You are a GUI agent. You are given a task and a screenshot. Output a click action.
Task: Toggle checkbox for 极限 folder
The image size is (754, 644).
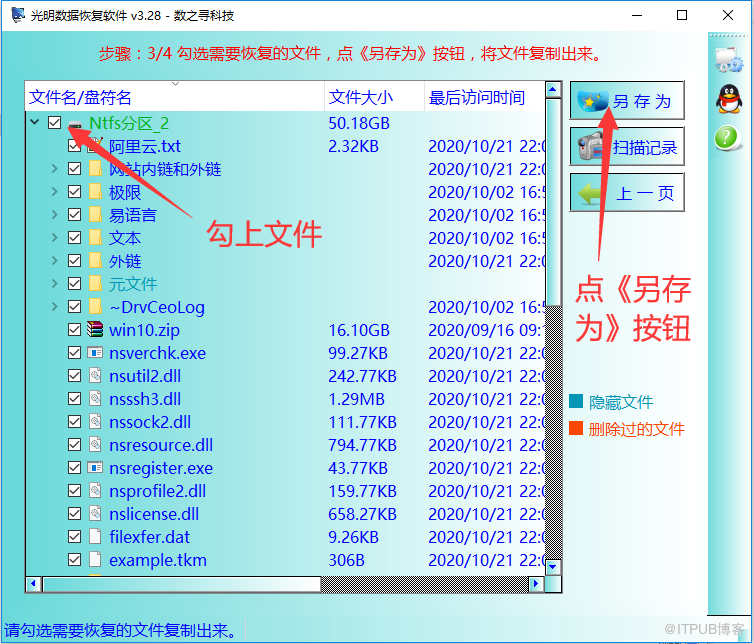[74, 191]
